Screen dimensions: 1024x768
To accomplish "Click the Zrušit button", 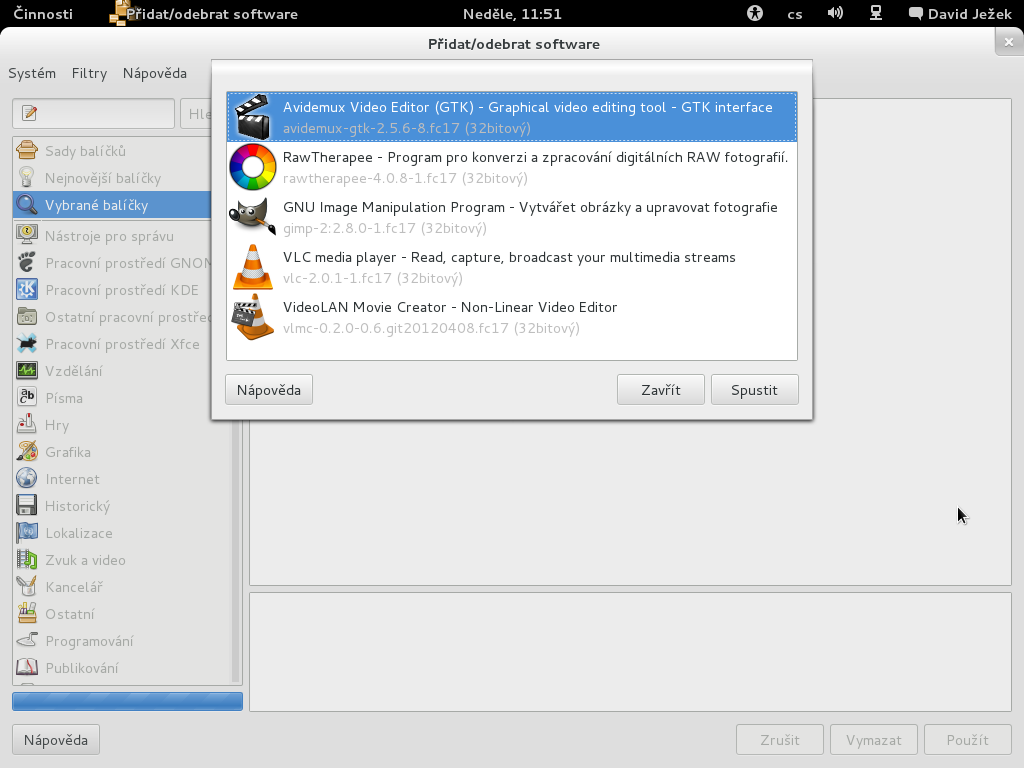I will click(x=780, y=740).
